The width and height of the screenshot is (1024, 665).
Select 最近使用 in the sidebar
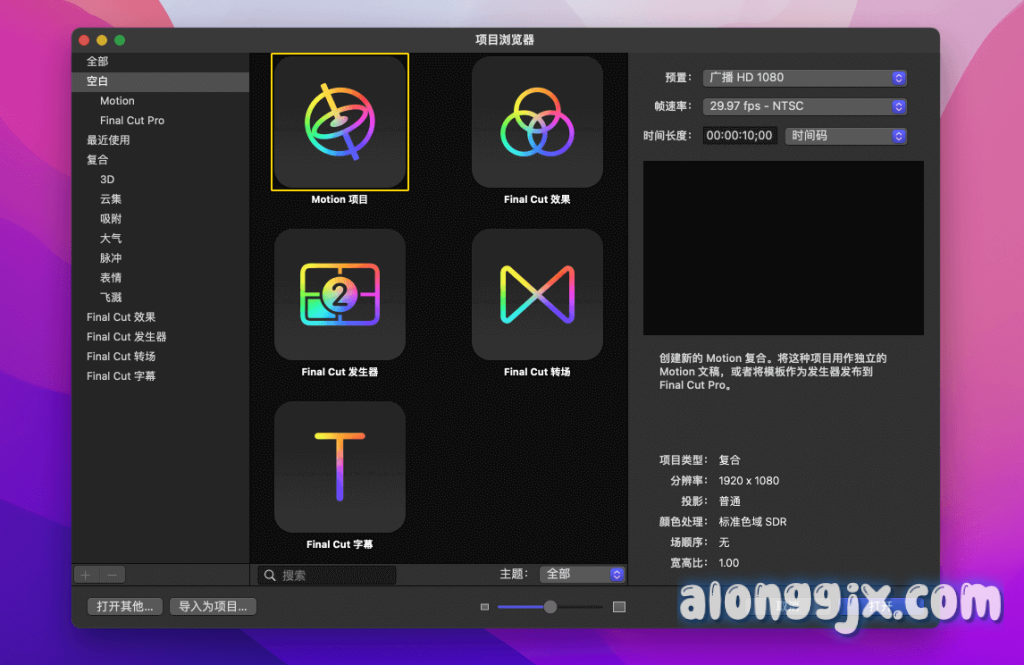point(108,140)
